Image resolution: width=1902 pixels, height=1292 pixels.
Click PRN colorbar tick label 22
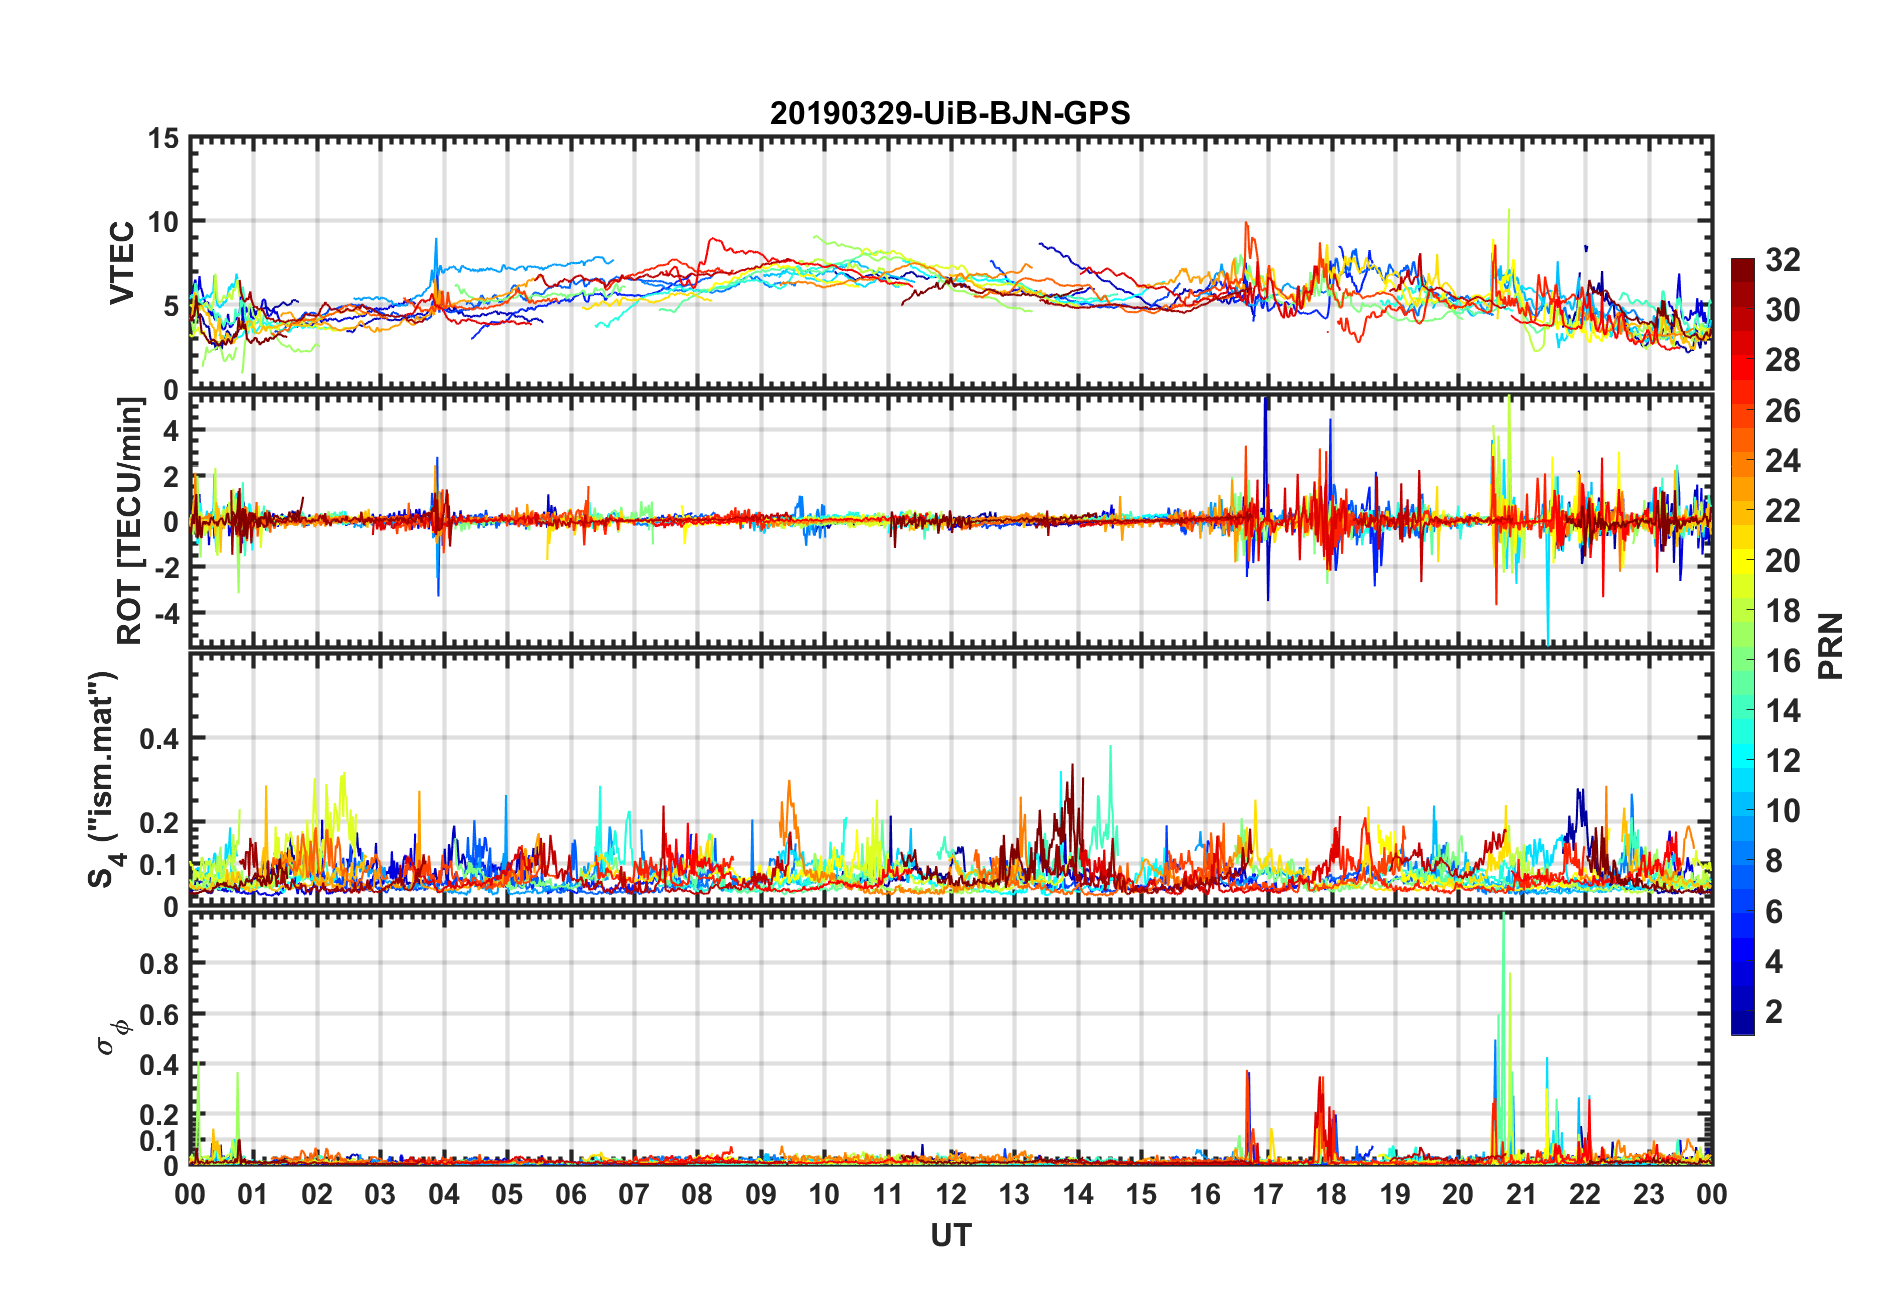pyautogui.click(x=1783, y=510)
